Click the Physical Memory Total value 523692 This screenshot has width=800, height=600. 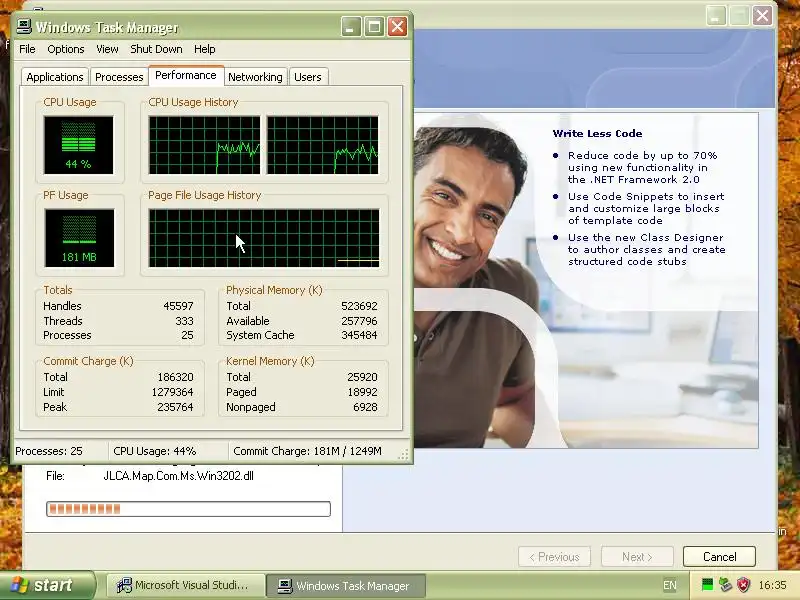(x=359, y=306)
